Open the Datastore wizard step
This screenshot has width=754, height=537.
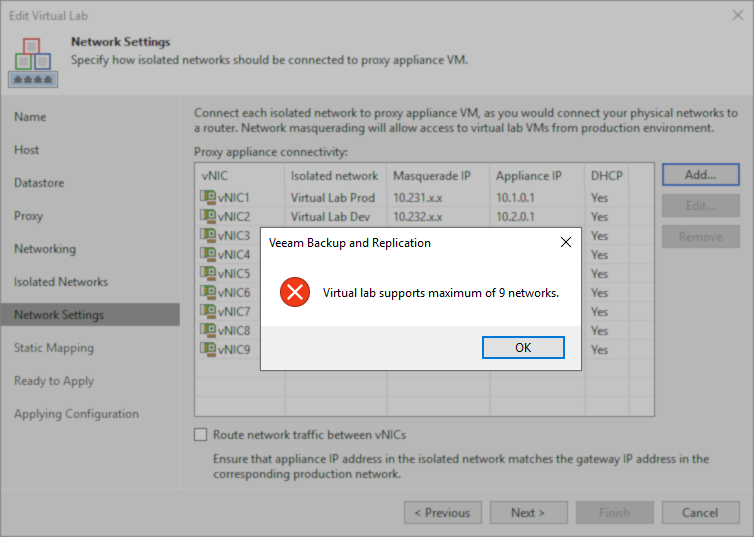(x=39, y=183)
